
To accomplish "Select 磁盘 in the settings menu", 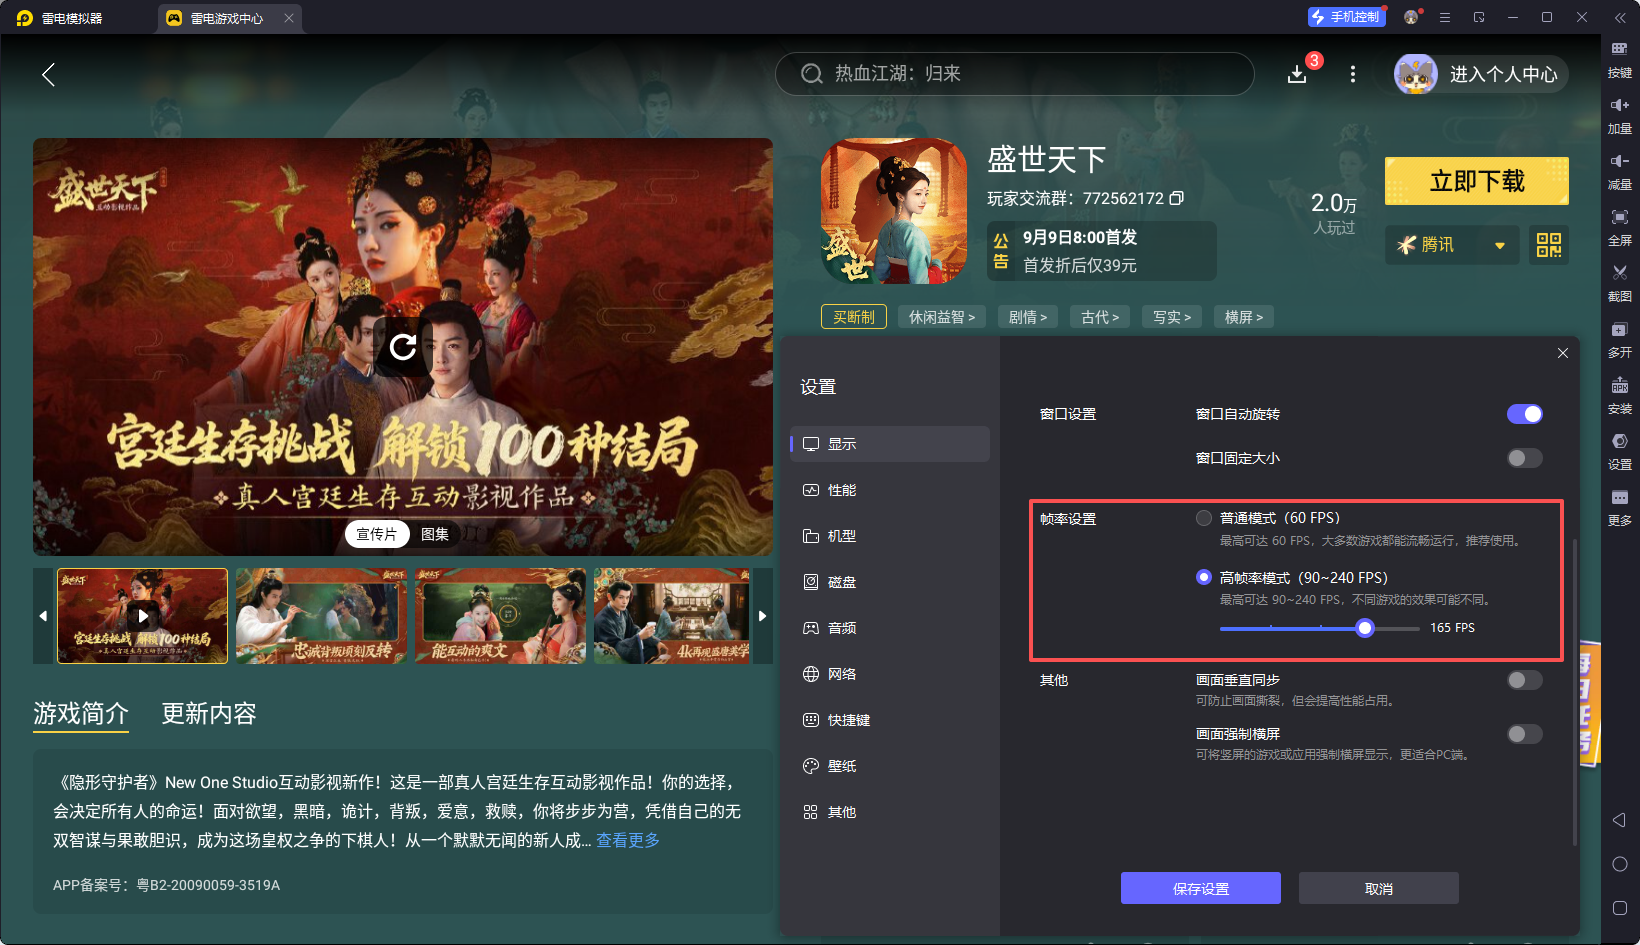I will (890, 582).
